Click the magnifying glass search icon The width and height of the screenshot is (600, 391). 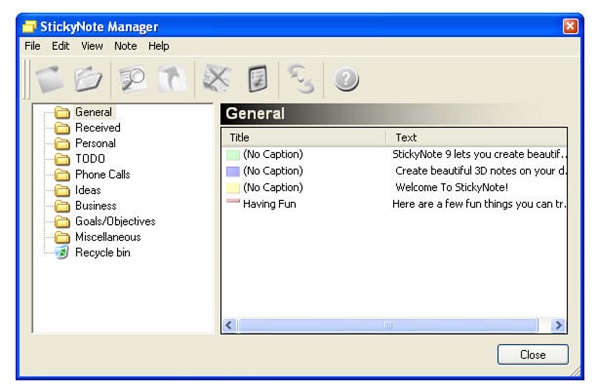tap(133, 79)
